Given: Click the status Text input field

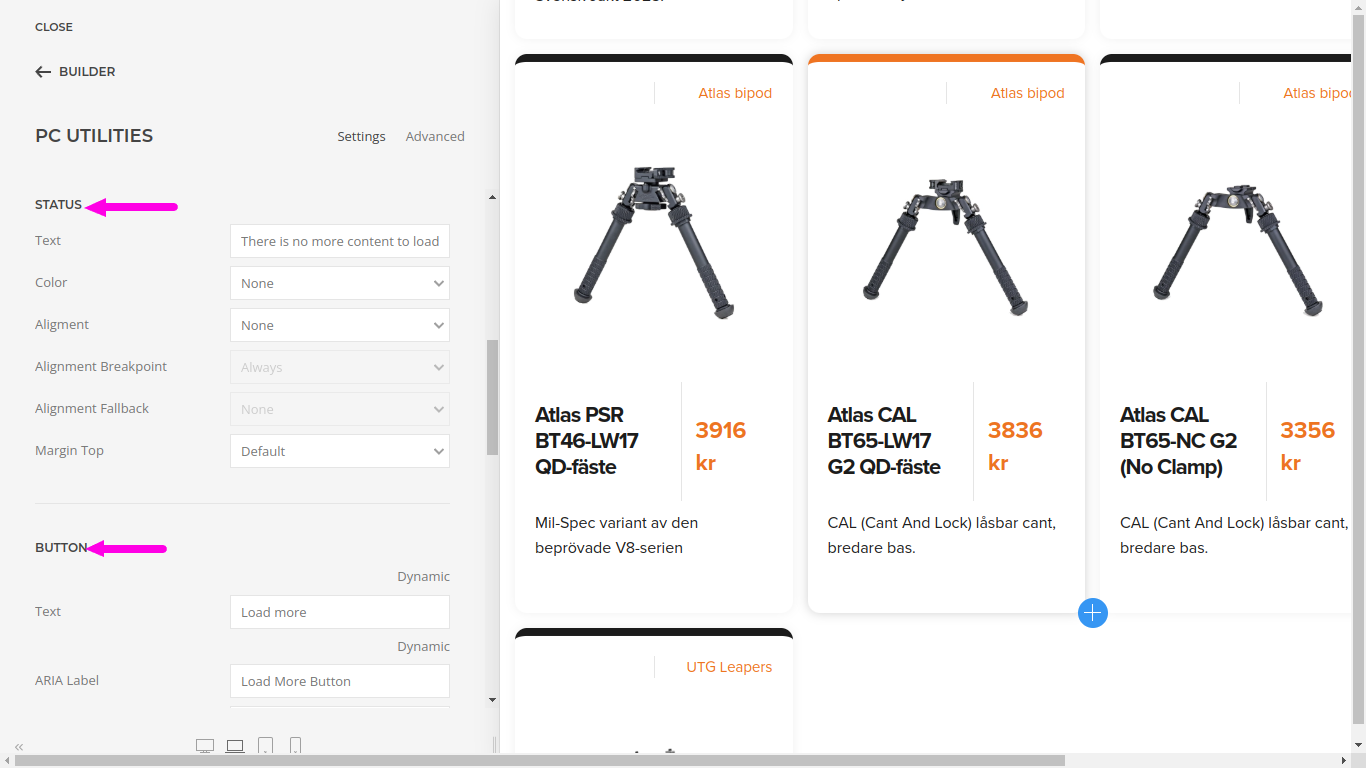Looking at the screenshot, I should pyautogui.click(x=340, y=241).
